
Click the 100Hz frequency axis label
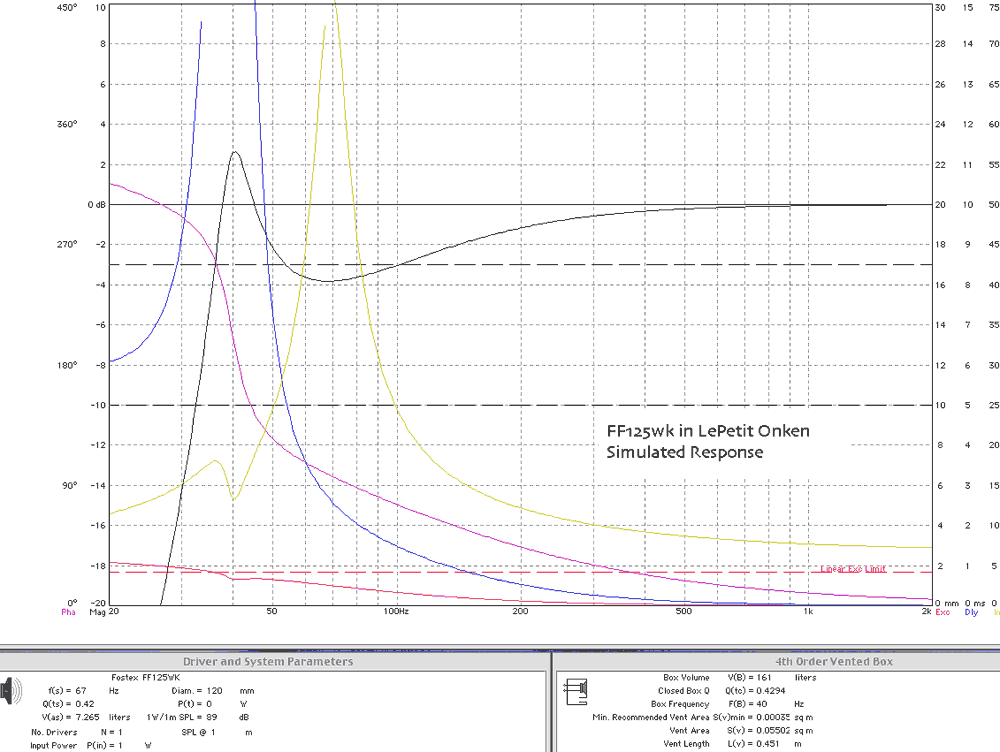(396, 611)
